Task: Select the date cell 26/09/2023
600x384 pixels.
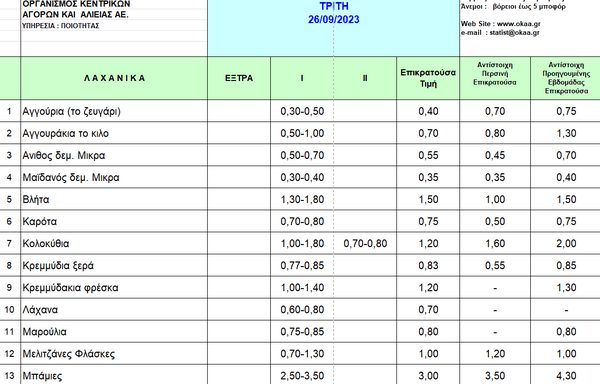Action: (x=334, y=20)
